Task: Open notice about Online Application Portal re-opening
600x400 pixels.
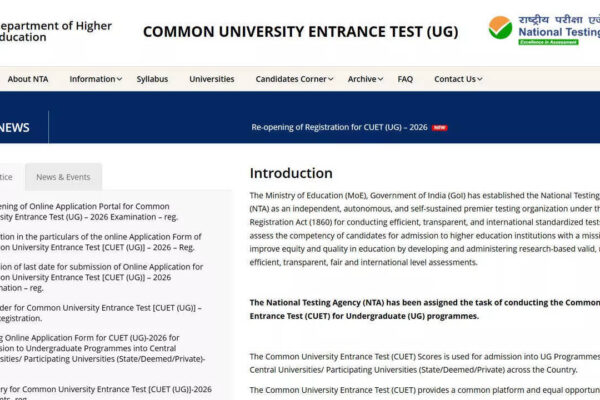Action: click(89, 212)
